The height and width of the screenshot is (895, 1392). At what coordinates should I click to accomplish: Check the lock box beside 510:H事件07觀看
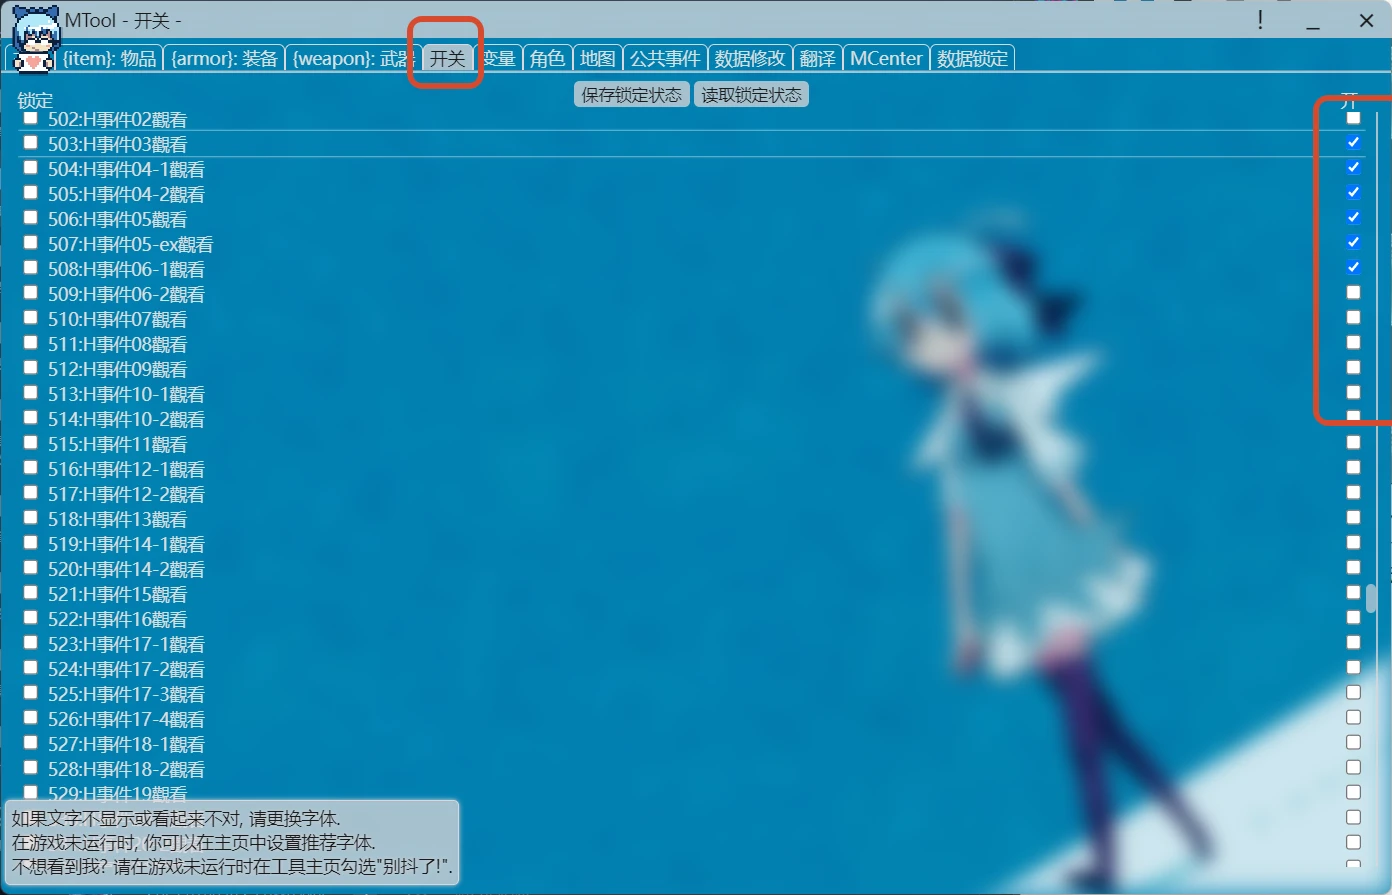(x=31, y=318)
